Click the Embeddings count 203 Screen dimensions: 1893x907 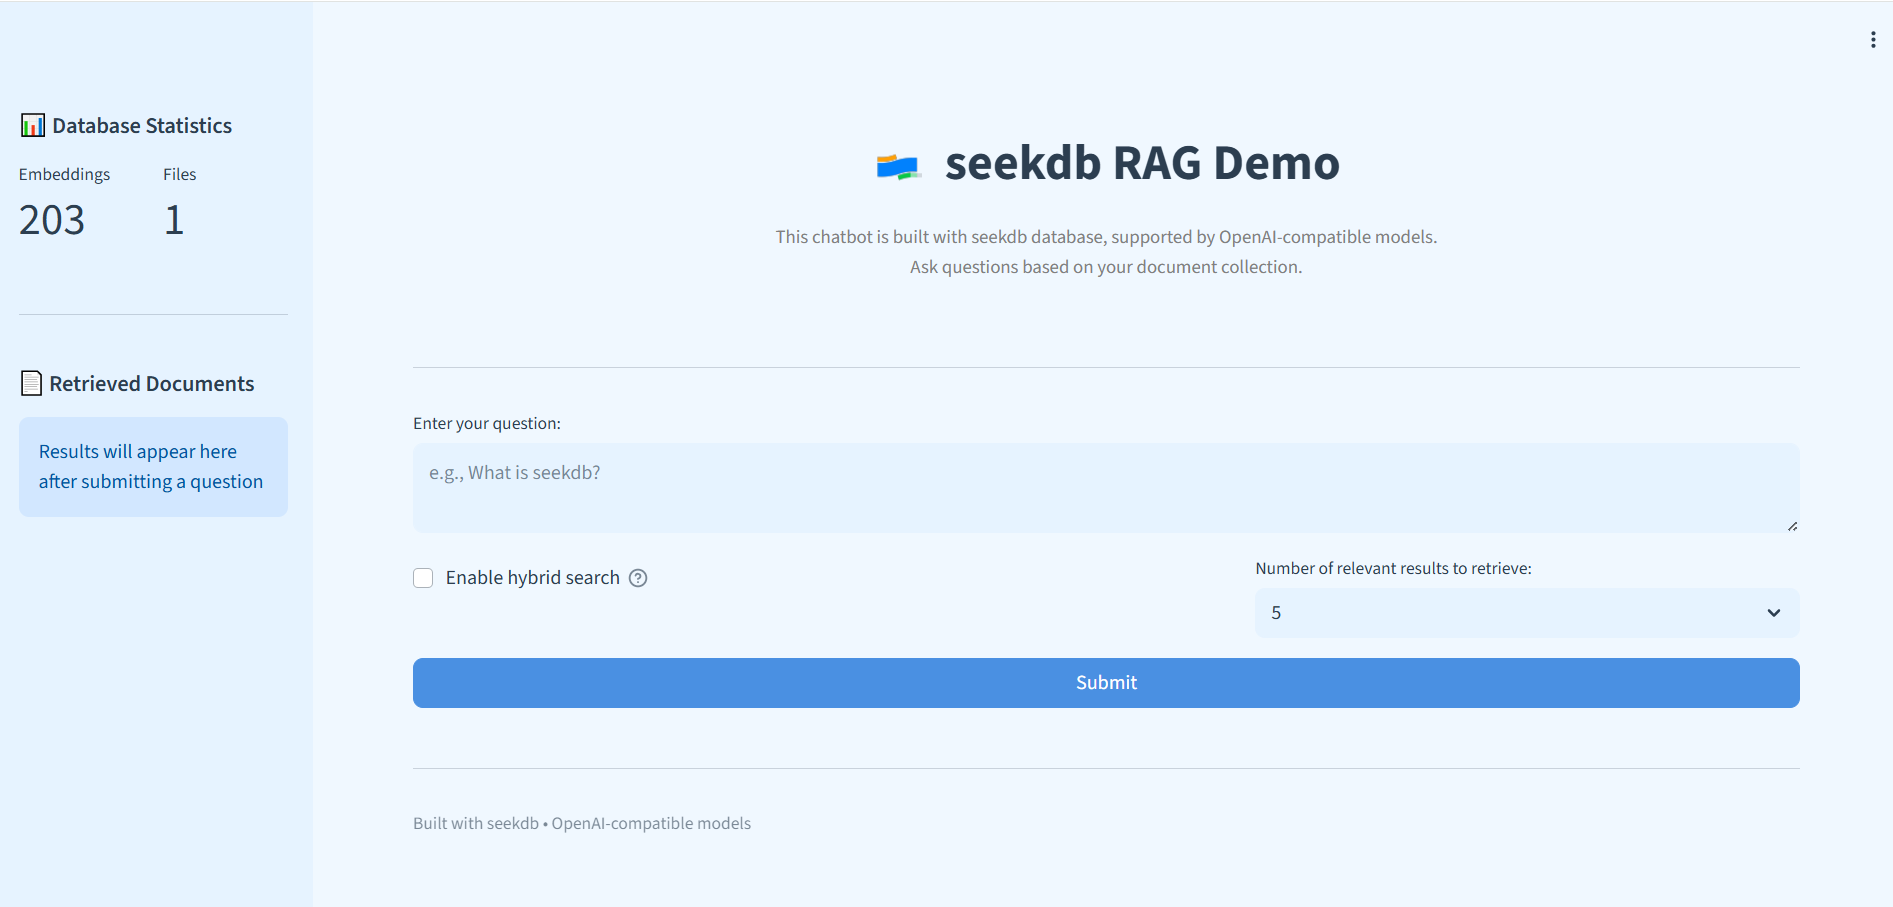tap(52, 220)
